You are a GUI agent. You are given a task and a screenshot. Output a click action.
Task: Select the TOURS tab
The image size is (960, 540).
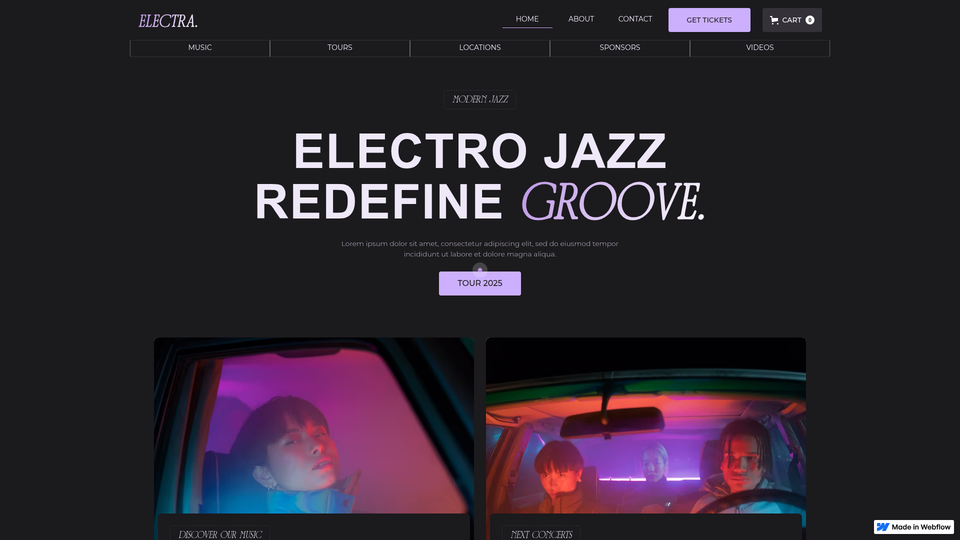[x=340, y=48]
